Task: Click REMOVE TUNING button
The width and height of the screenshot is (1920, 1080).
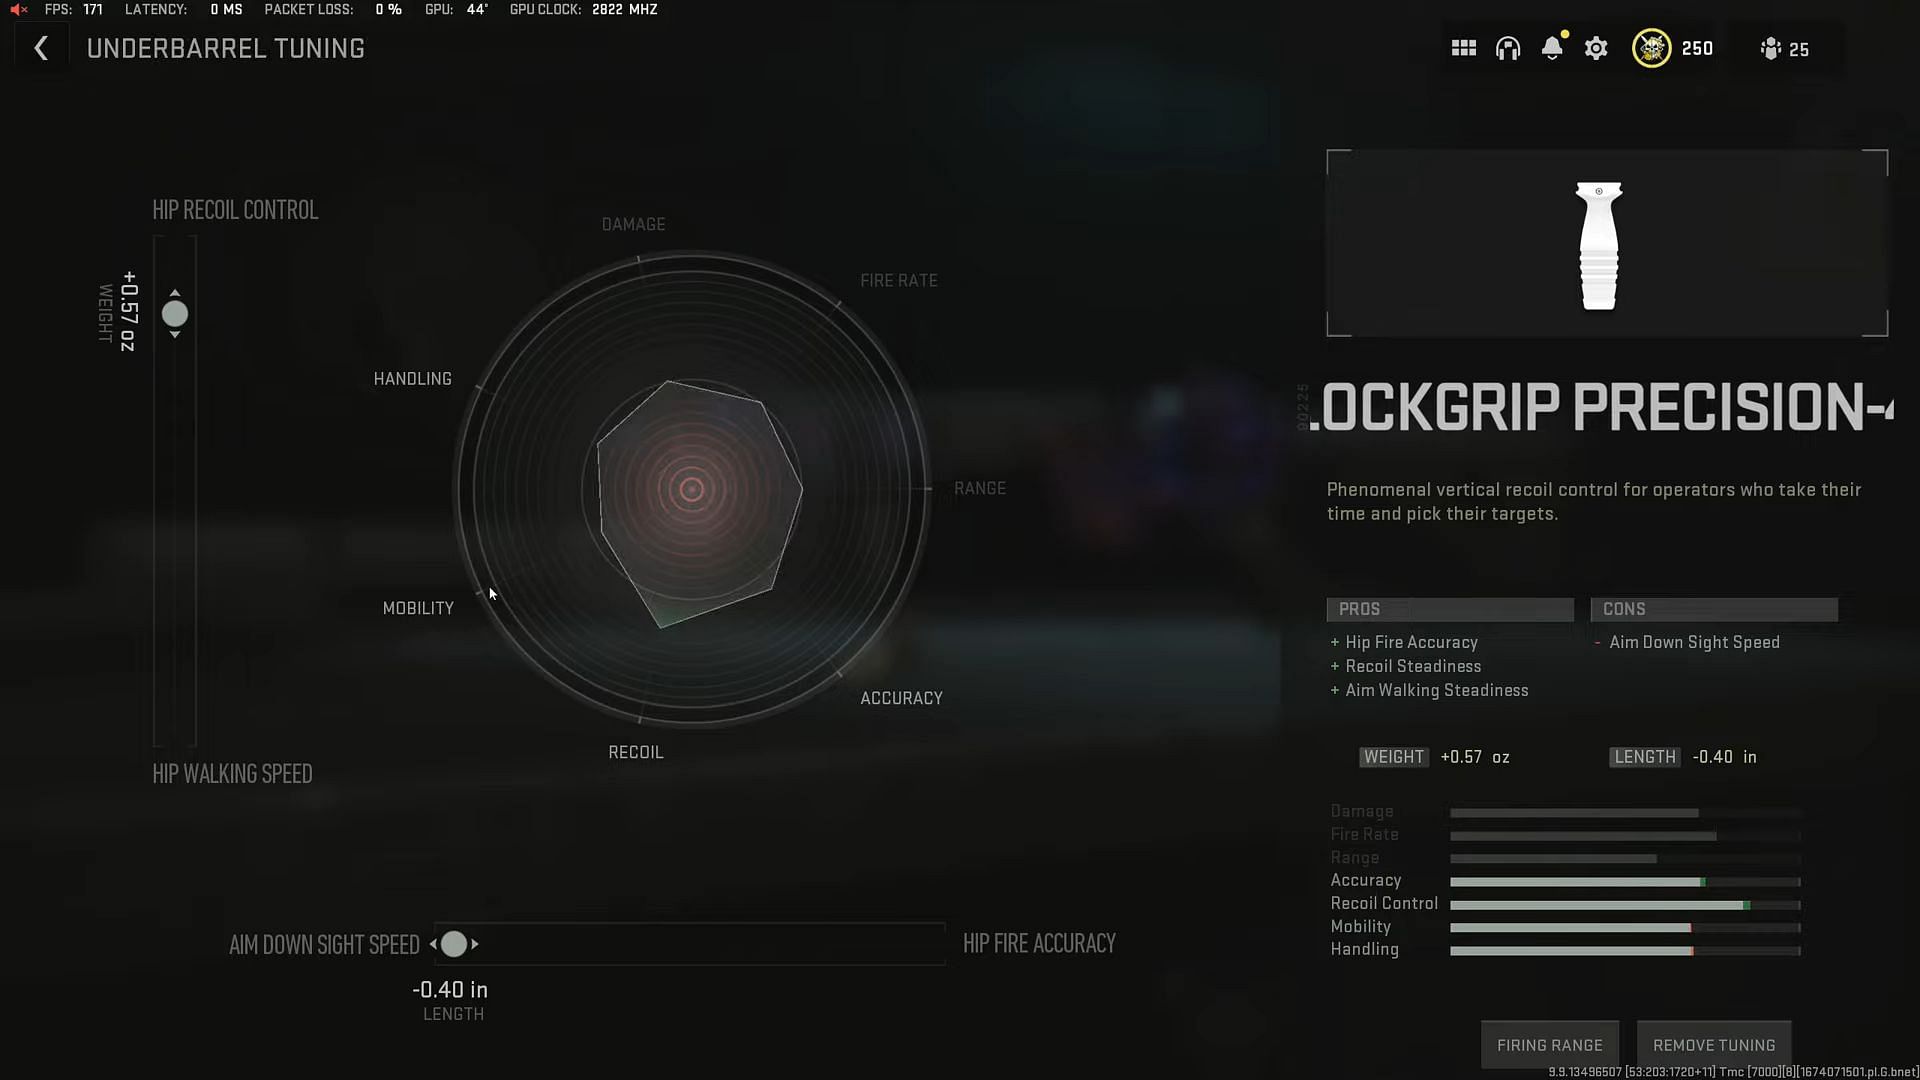Action: tap(1713, 1044)
